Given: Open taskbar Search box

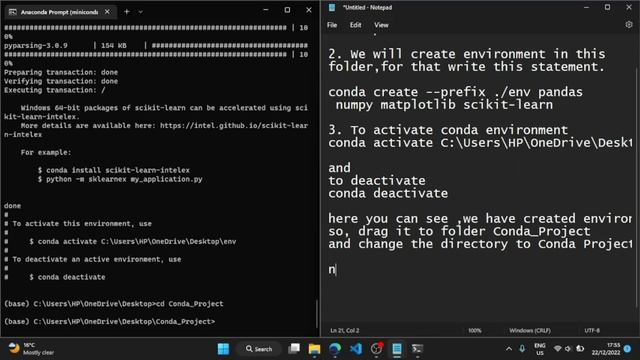Looking at the screenshot, I should coord(259,349).
